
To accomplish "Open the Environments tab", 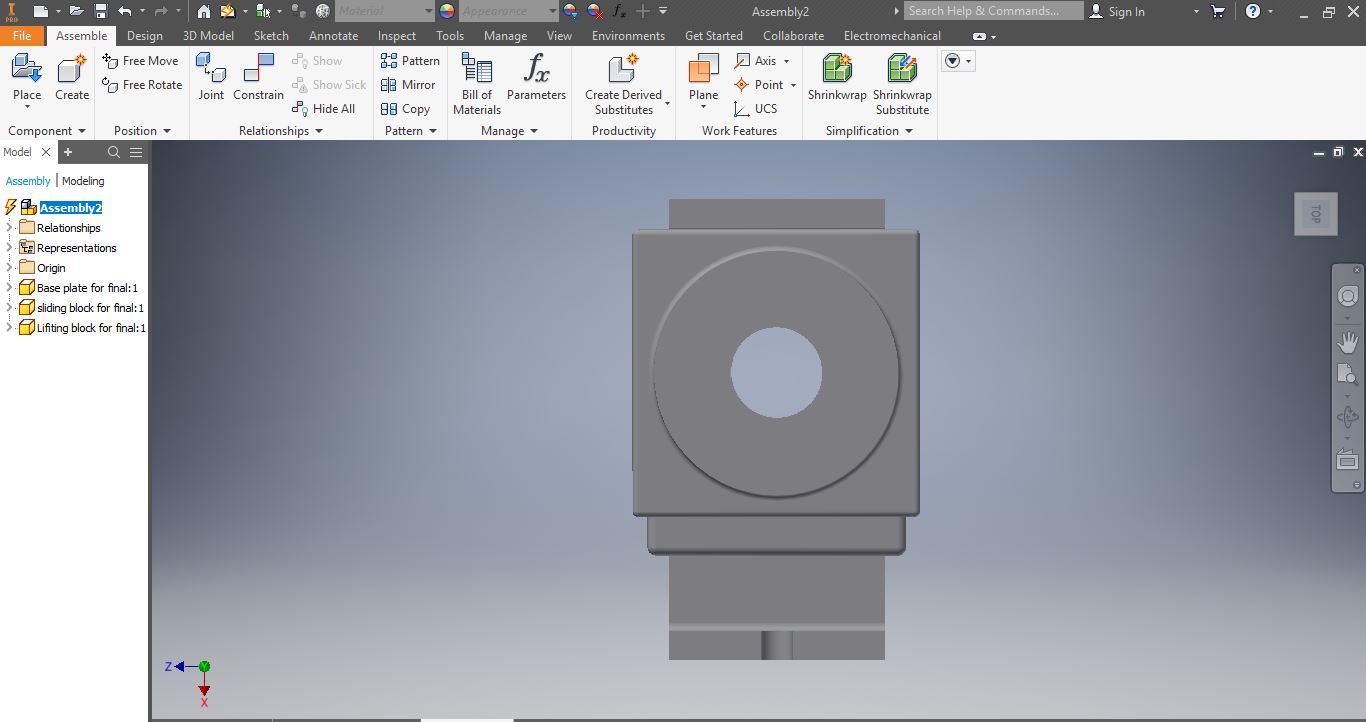I will coord(628,35).
